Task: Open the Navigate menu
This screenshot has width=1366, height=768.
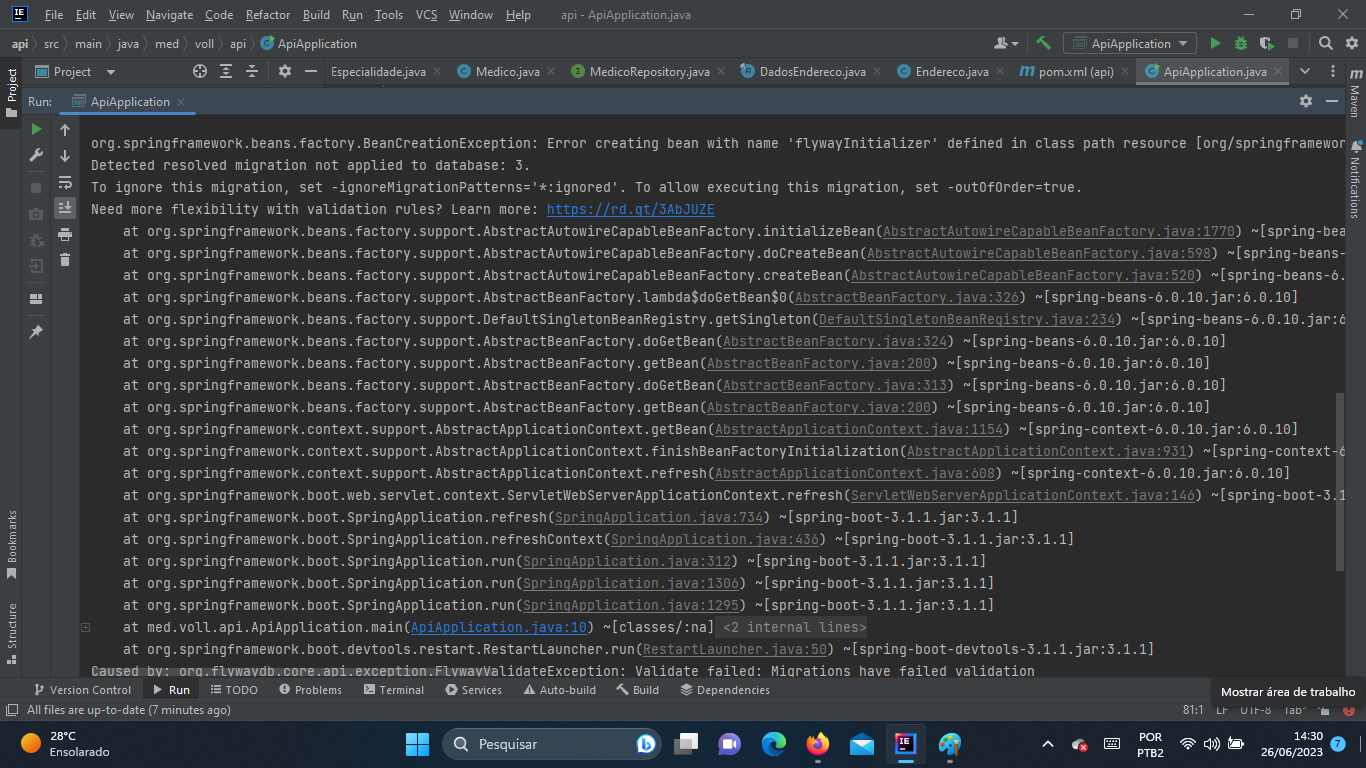Action: click(x=169, y=15)
